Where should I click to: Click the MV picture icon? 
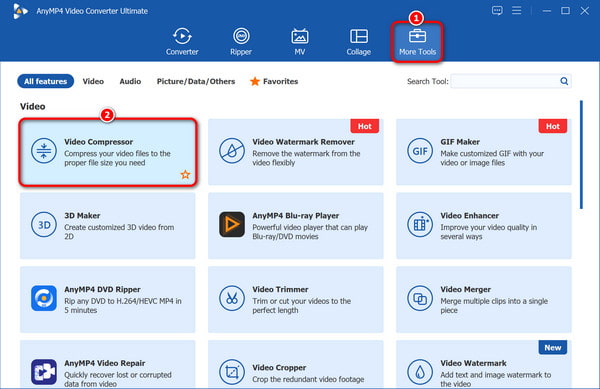pyautogui.click(x=300, y=36)
